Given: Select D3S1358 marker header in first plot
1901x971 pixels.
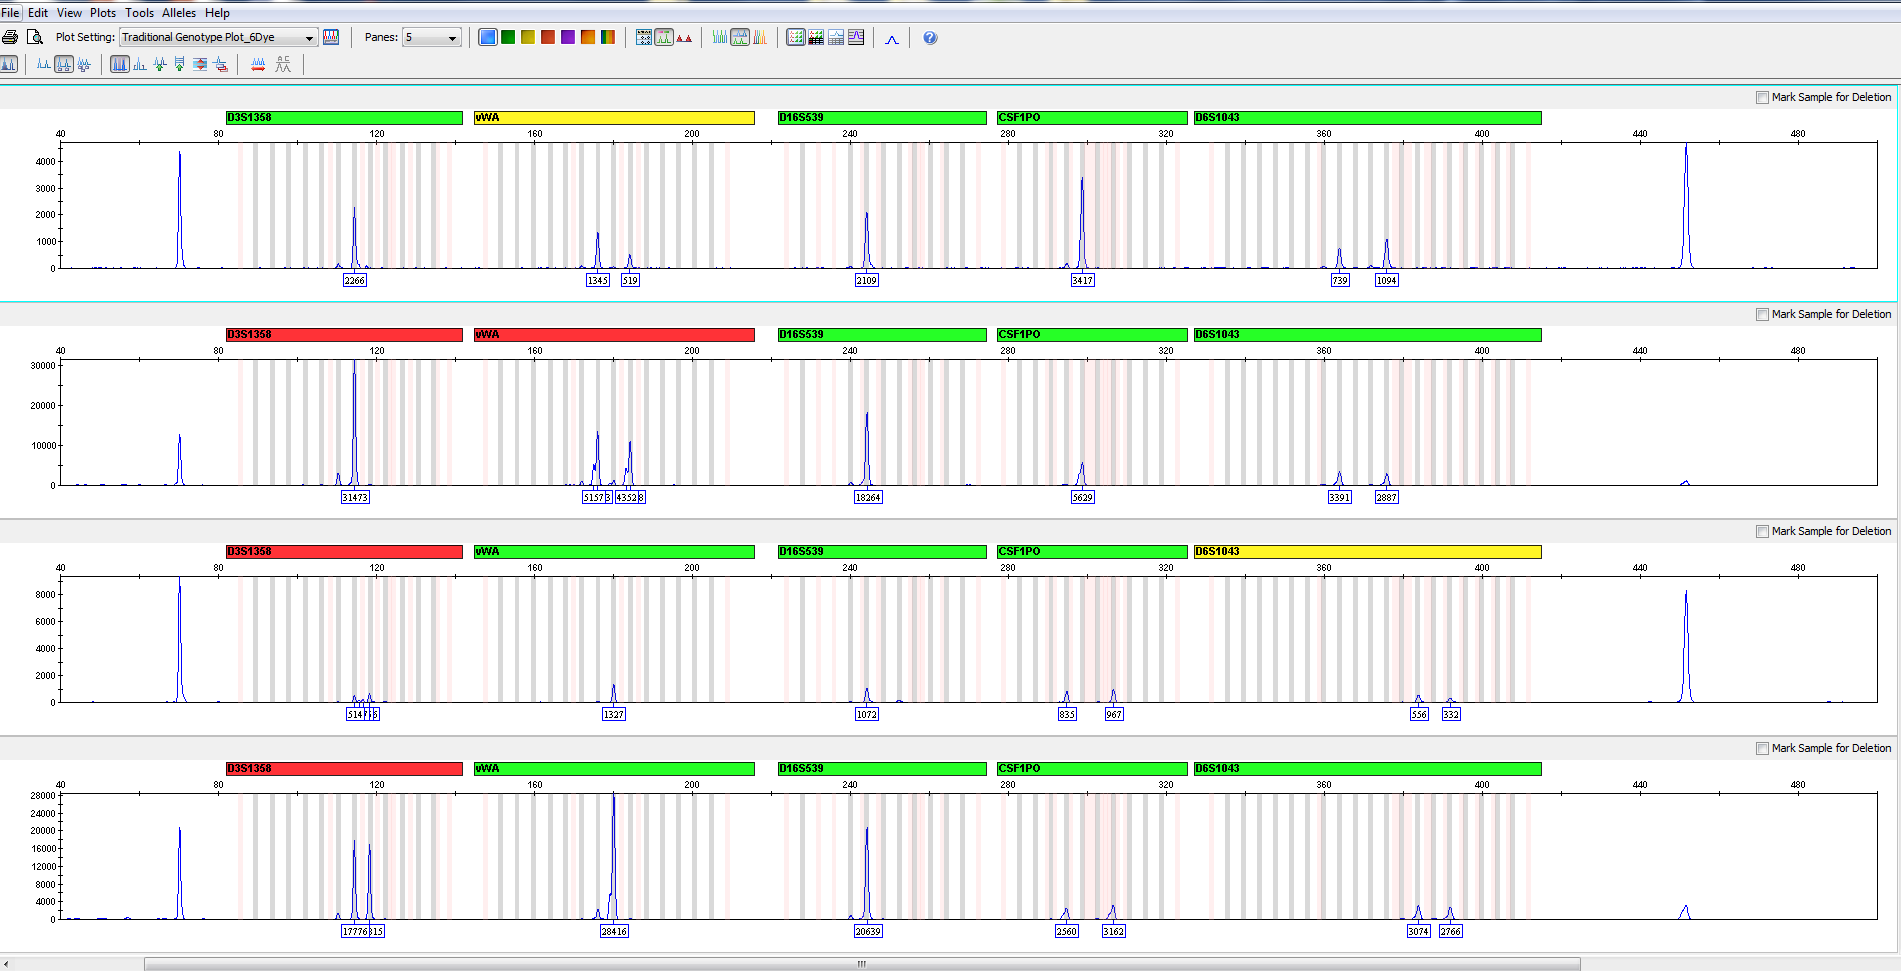Looking at the screenshot, I should click(x=344, y=117).
